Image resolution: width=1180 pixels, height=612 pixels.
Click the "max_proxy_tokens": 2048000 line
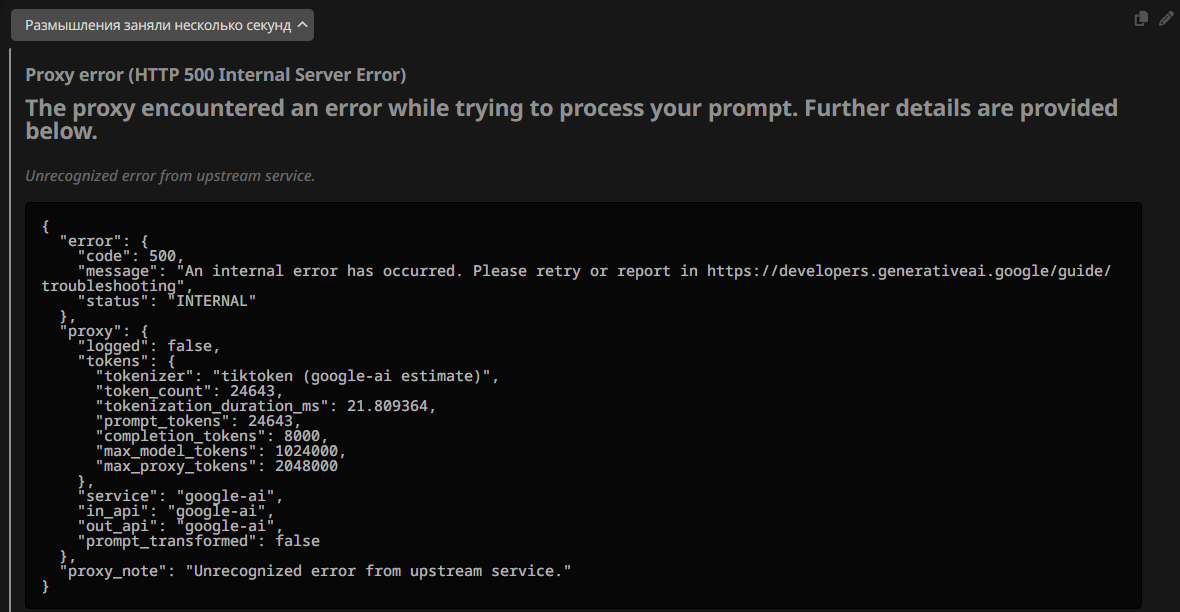217,466
